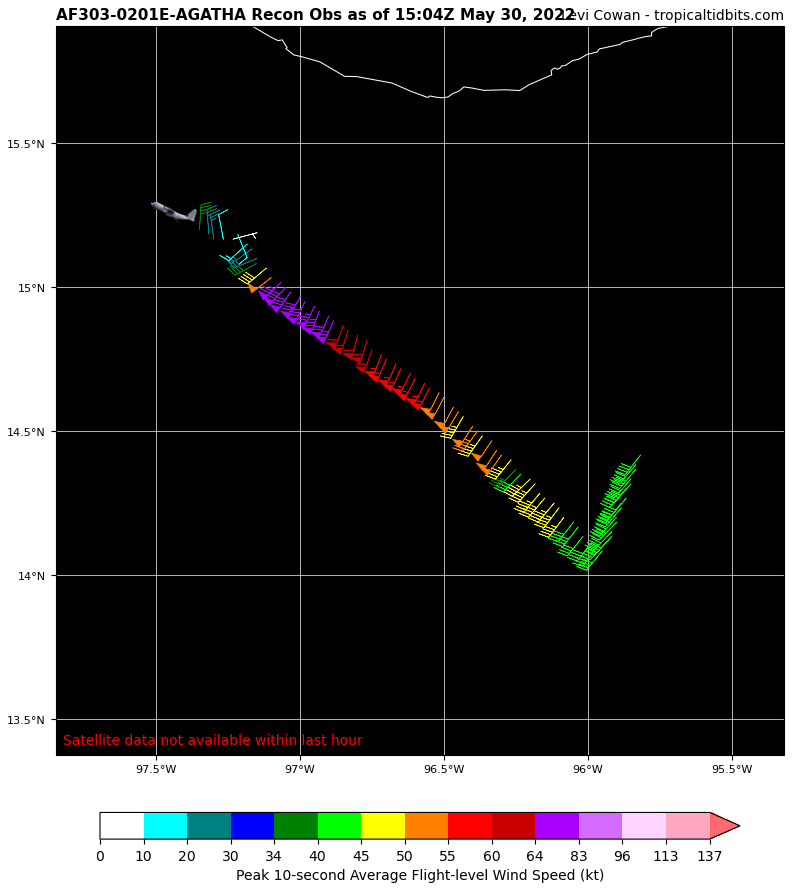The height and width of the screenshot is (888, 800).
Task: Click the light purple 83-96 kt swatch
Action: point(601,825)
